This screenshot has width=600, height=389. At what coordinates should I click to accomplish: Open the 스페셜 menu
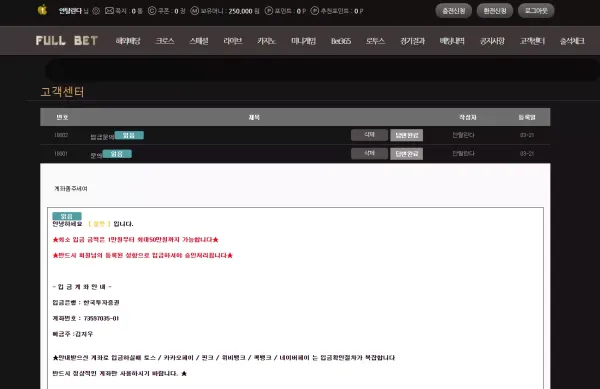coord(199,41)
